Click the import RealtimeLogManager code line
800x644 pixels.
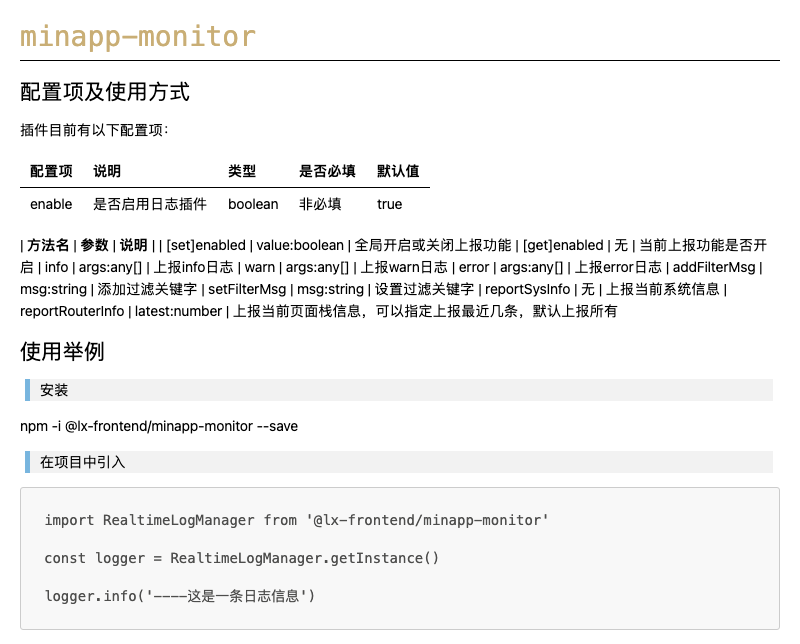[x=296, y=521]
